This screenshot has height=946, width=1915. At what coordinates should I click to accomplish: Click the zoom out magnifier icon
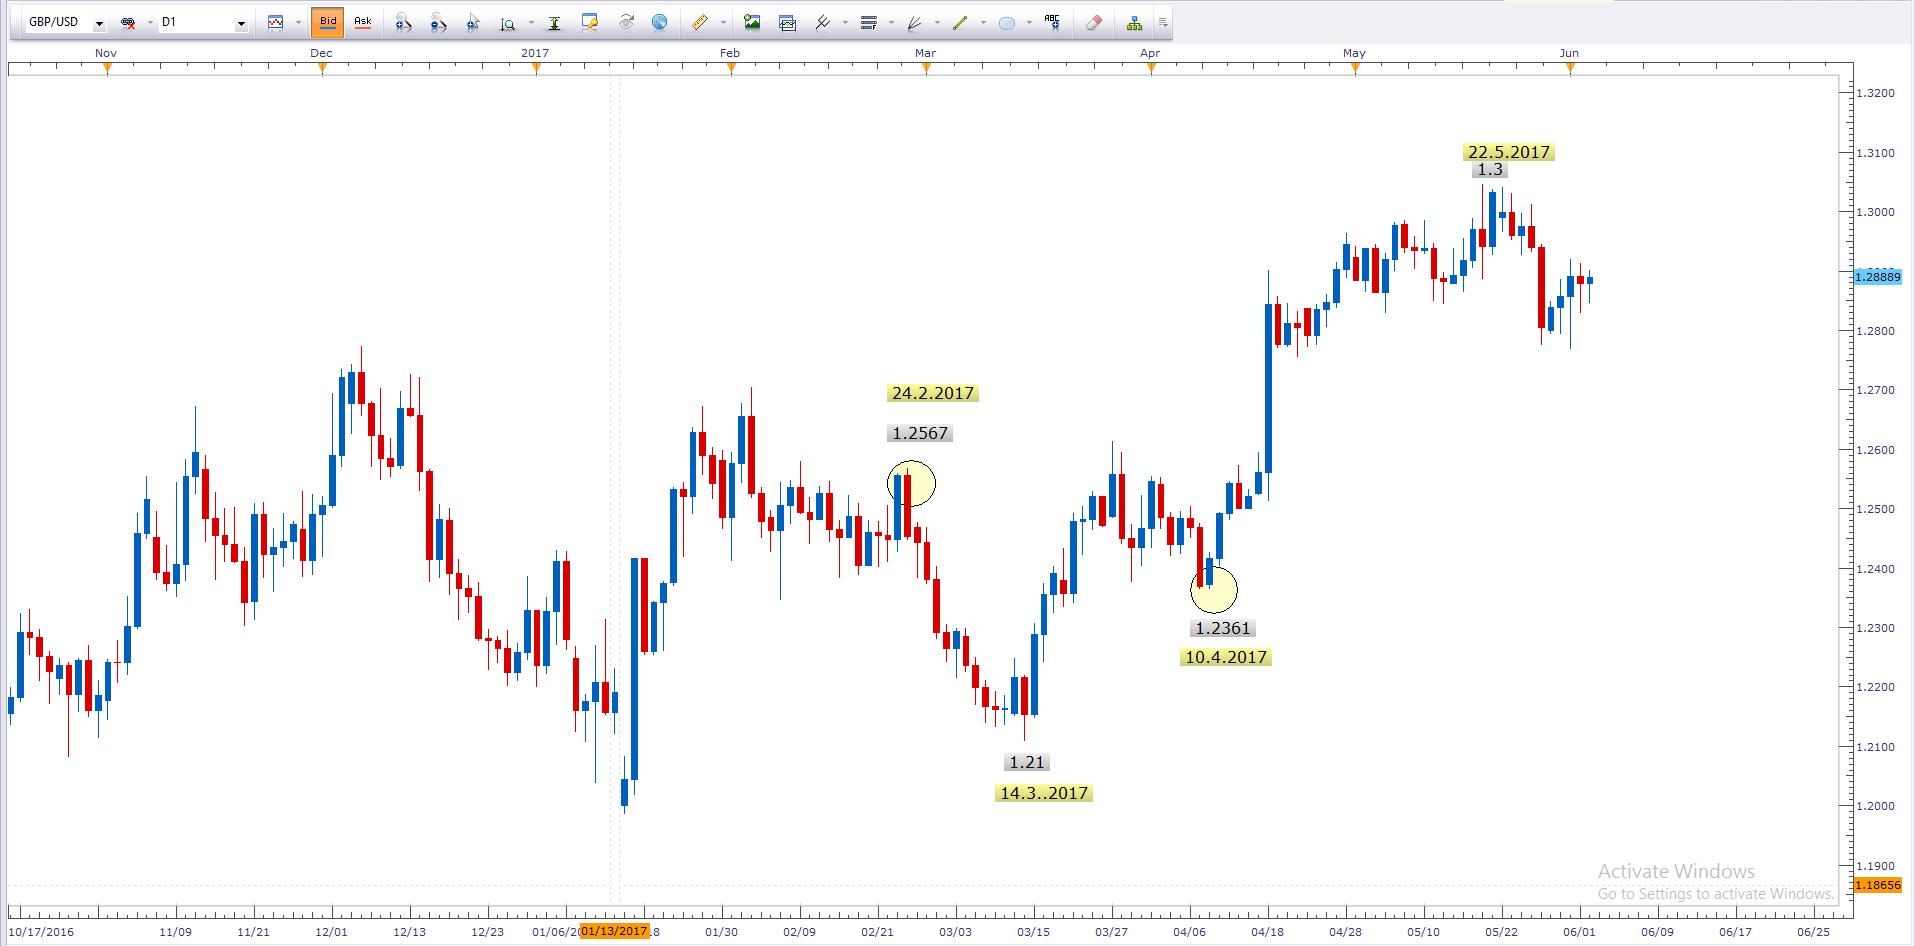438,23
